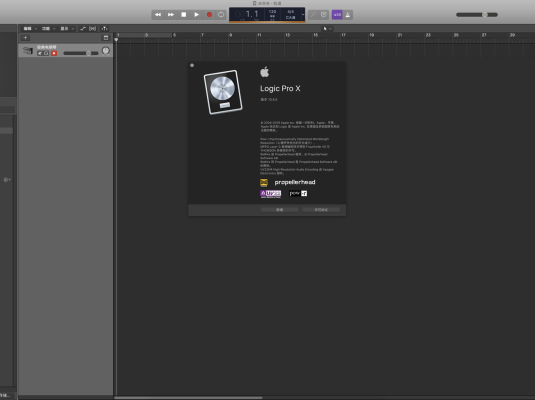Start playback with the play button
Viewport: 535px width, 400px height.
(x=197, y=15)
